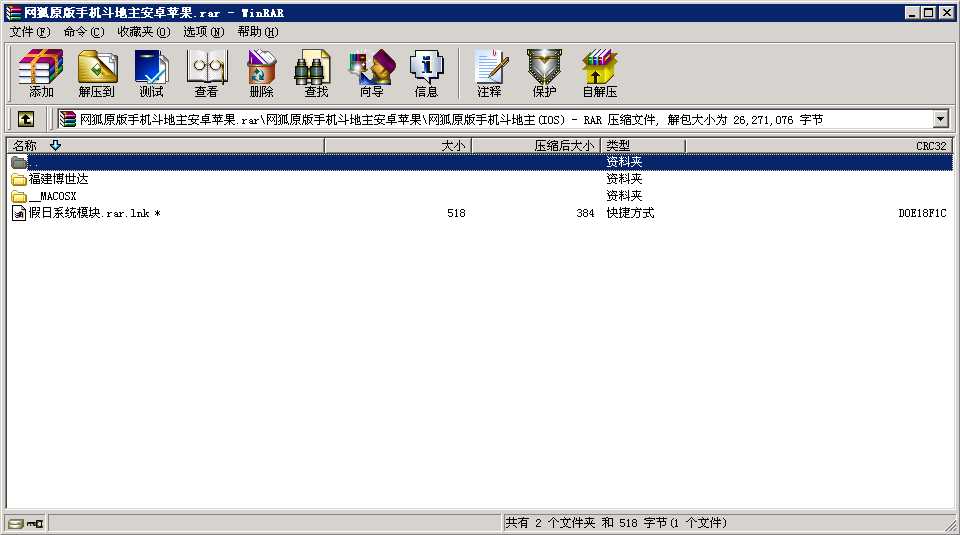Sort by Type (类型) column header
Image resolution: width=960 pixels, height=535 pixels.
pyautogui.click(x=643, y=145)
